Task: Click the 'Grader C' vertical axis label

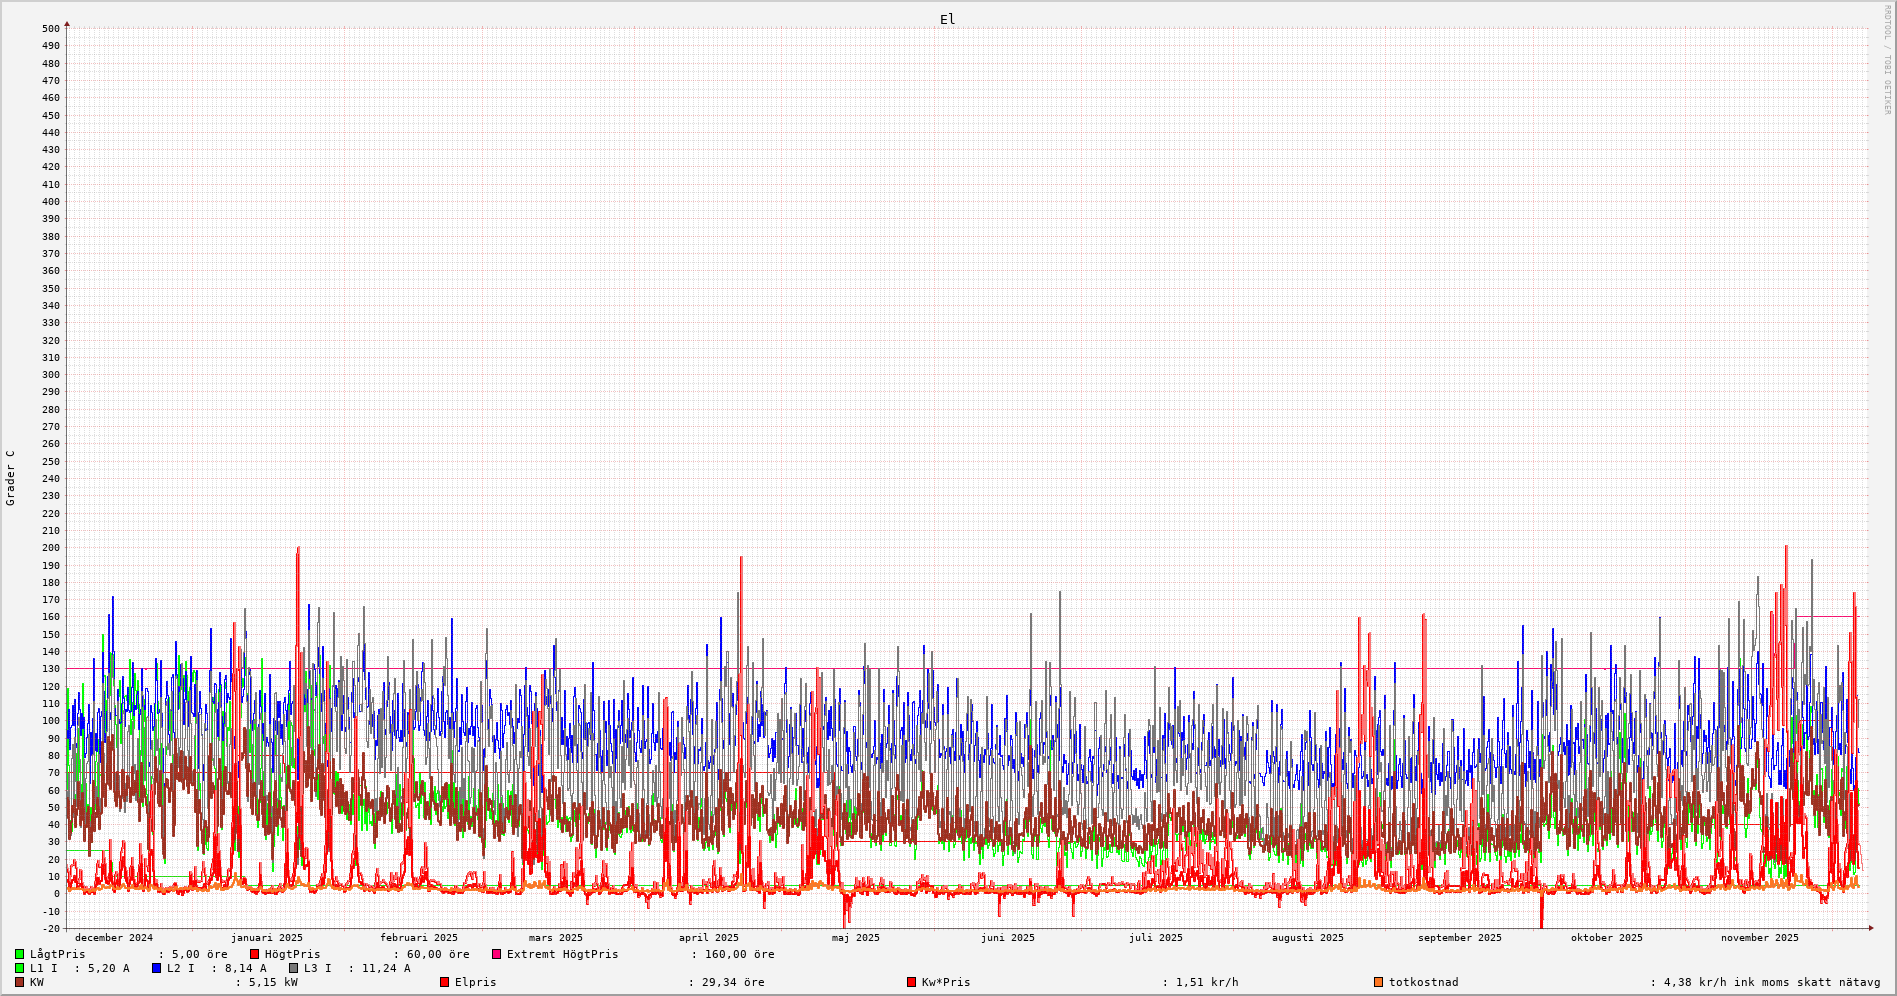Action: click(11, 477)
